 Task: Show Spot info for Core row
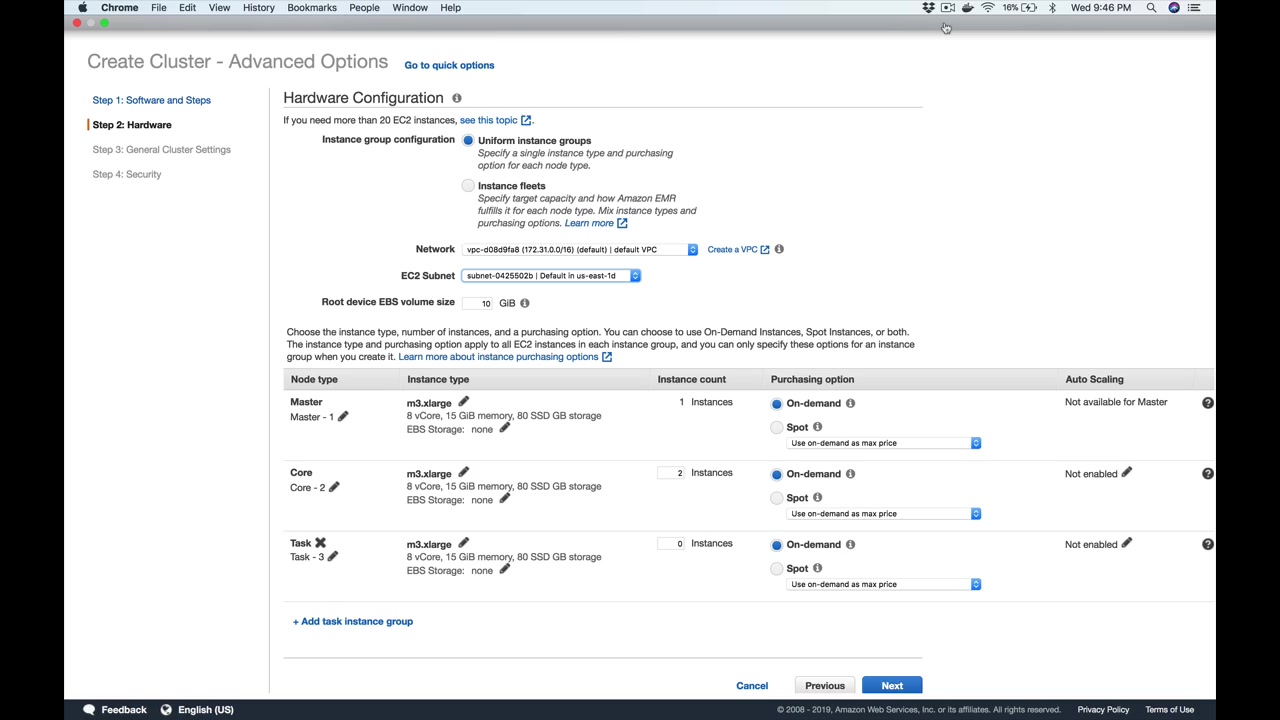(817, 497)
